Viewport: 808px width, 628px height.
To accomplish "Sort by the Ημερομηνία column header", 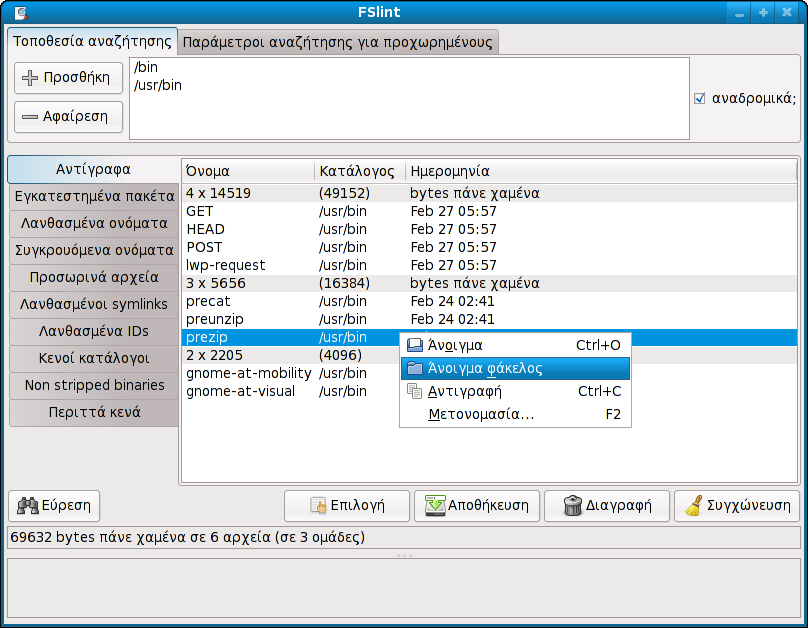I will click(x=601, y=171).
